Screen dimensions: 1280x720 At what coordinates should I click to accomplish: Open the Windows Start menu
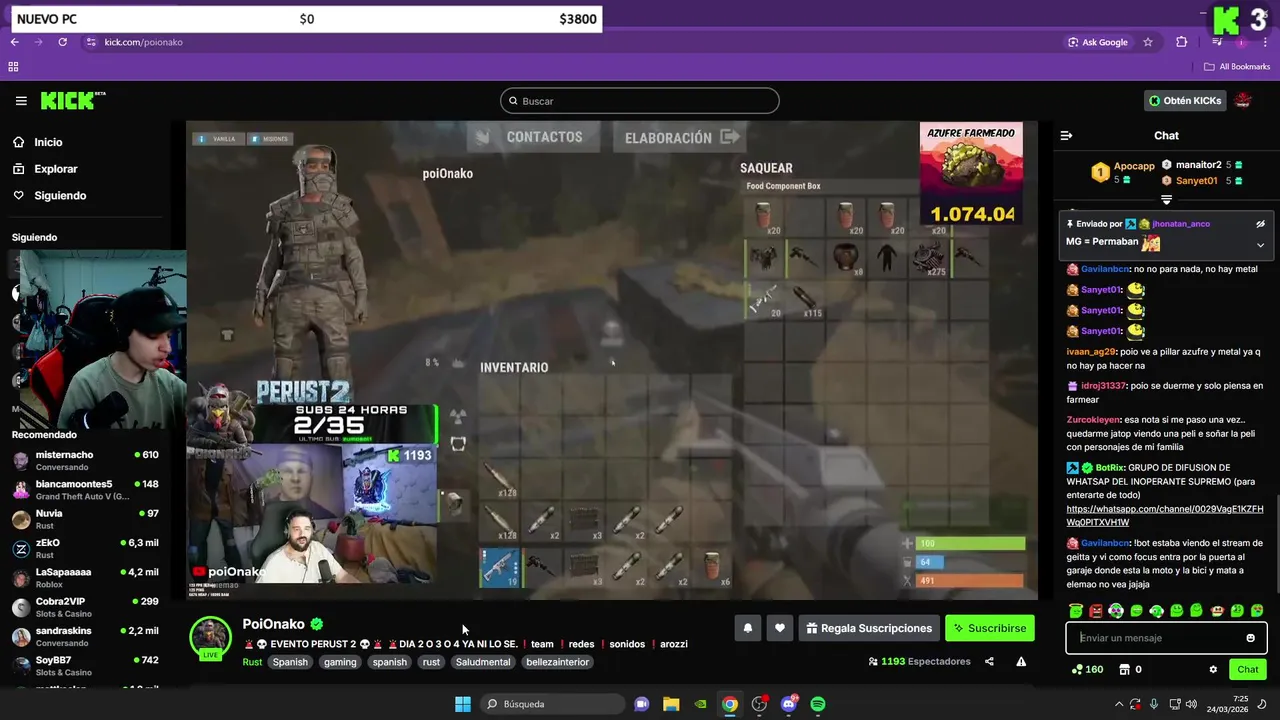point(463,704)
